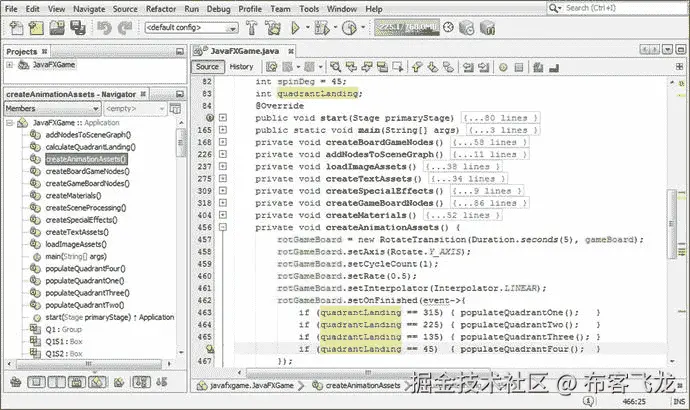Viewport: 690px width, 410px height.
Task: Click the Redo arrow in the main toolbar
Action: [125, 28]
